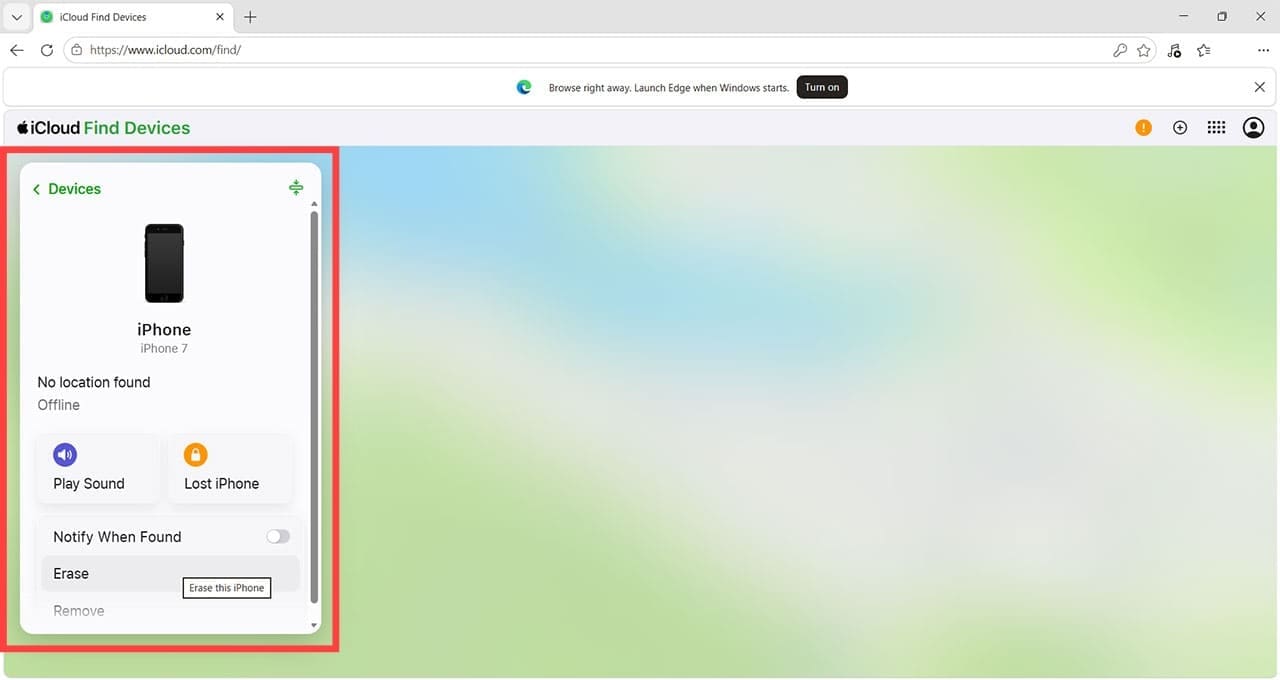Toggle Notify When Found switch
The width and height of the screenshot is (1280, 680).
[278, 537]
